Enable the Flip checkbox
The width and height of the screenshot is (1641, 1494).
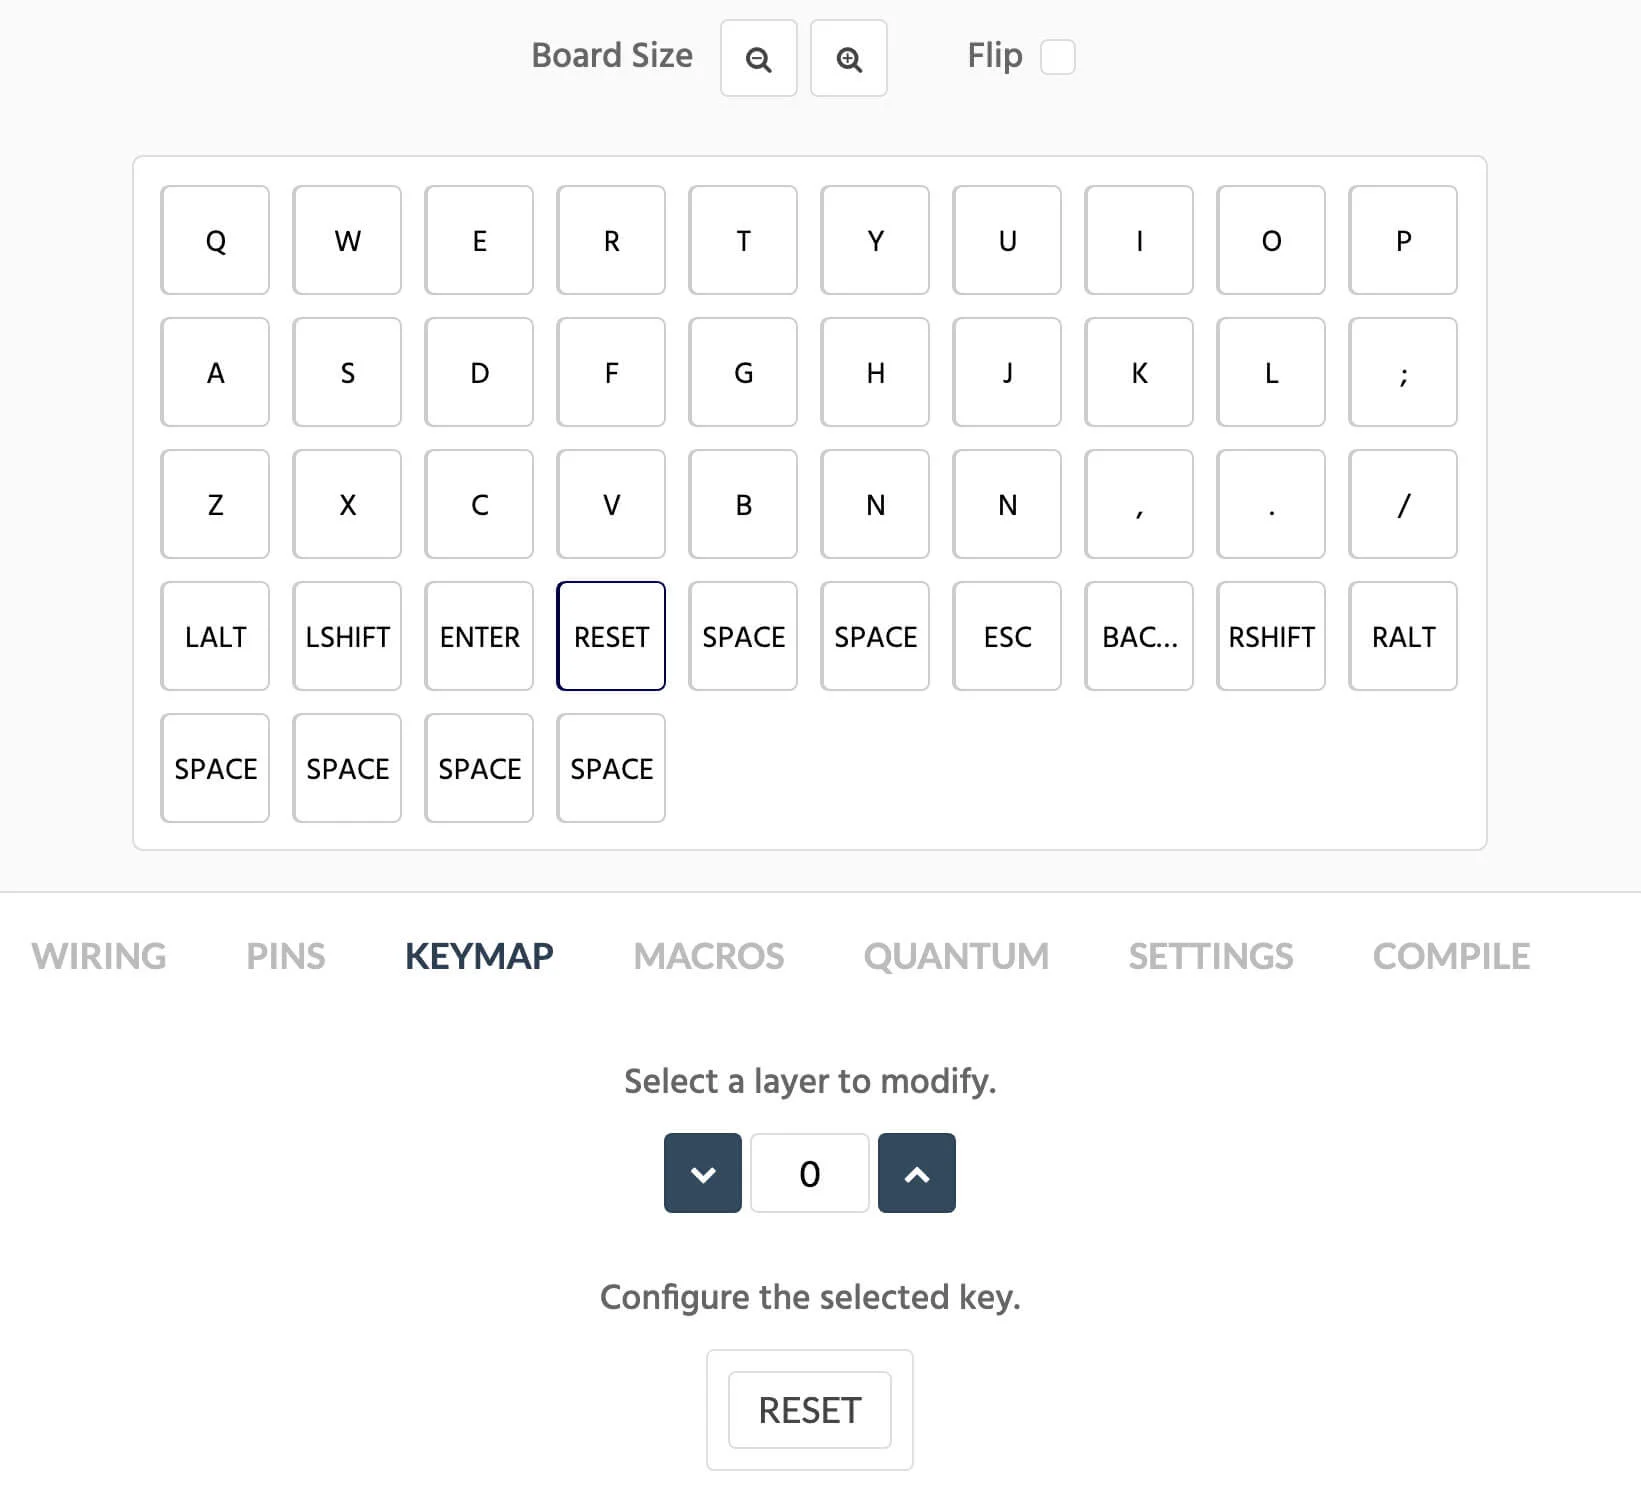point(1057,57)
